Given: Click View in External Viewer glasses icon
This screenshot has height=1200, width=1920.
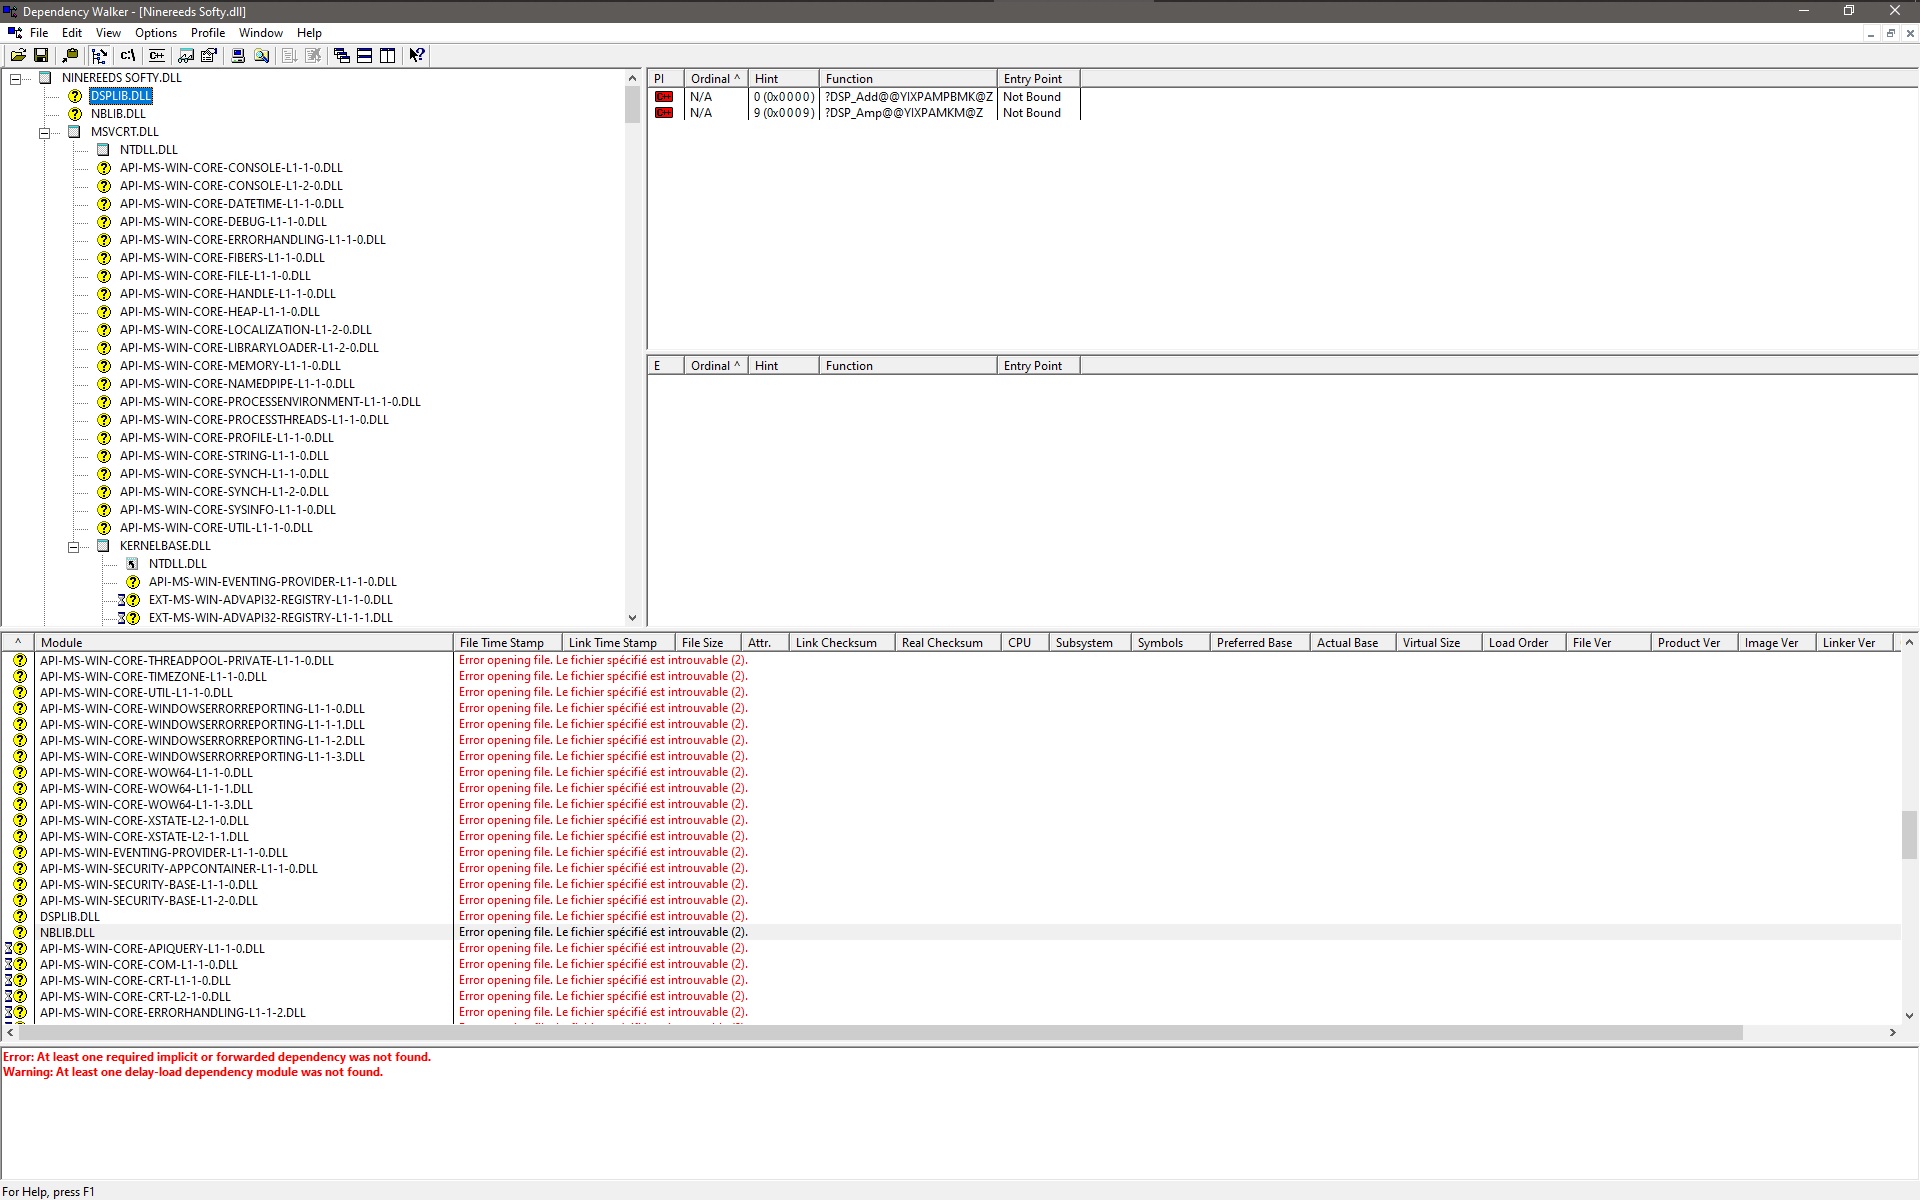Looking at the screenshot, I should pos(186,56).
